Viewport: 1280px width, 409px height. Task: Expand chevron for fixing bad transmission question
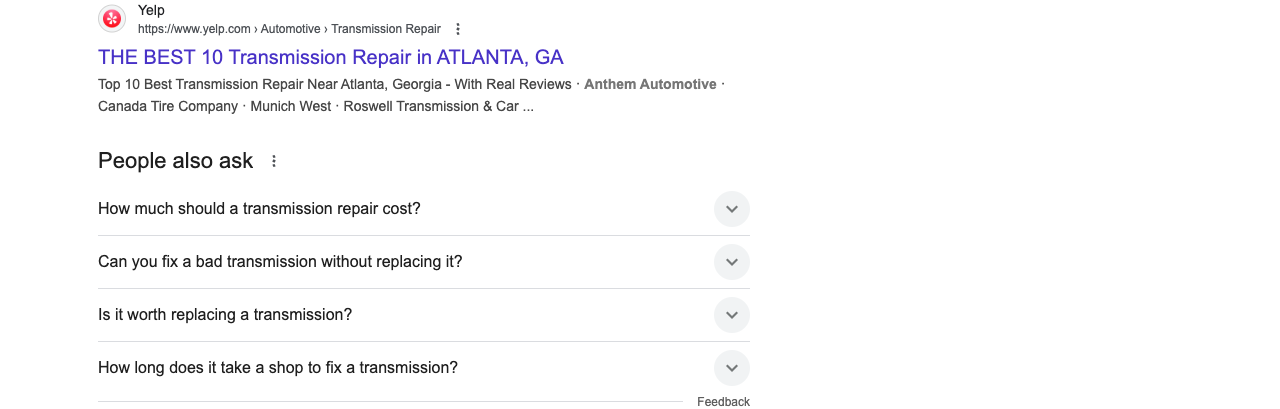click(732, 262)
